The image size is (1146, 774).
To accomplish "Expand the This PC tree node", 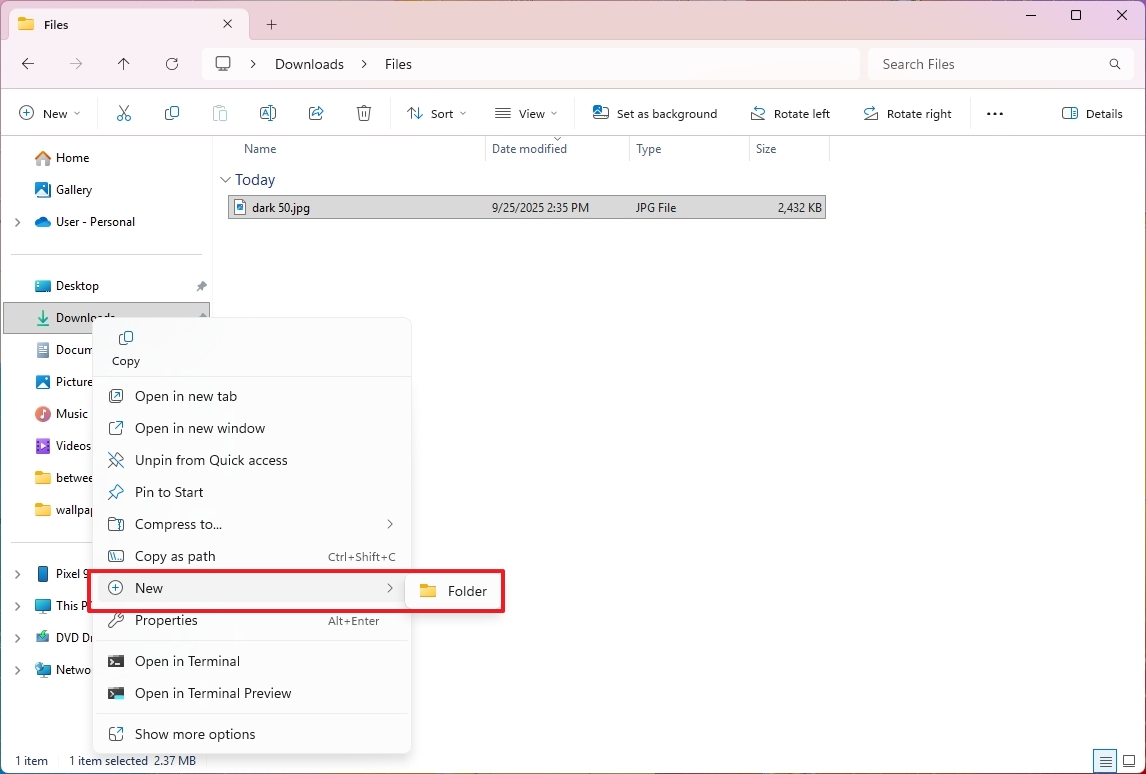I will click(x=18, y=606).
